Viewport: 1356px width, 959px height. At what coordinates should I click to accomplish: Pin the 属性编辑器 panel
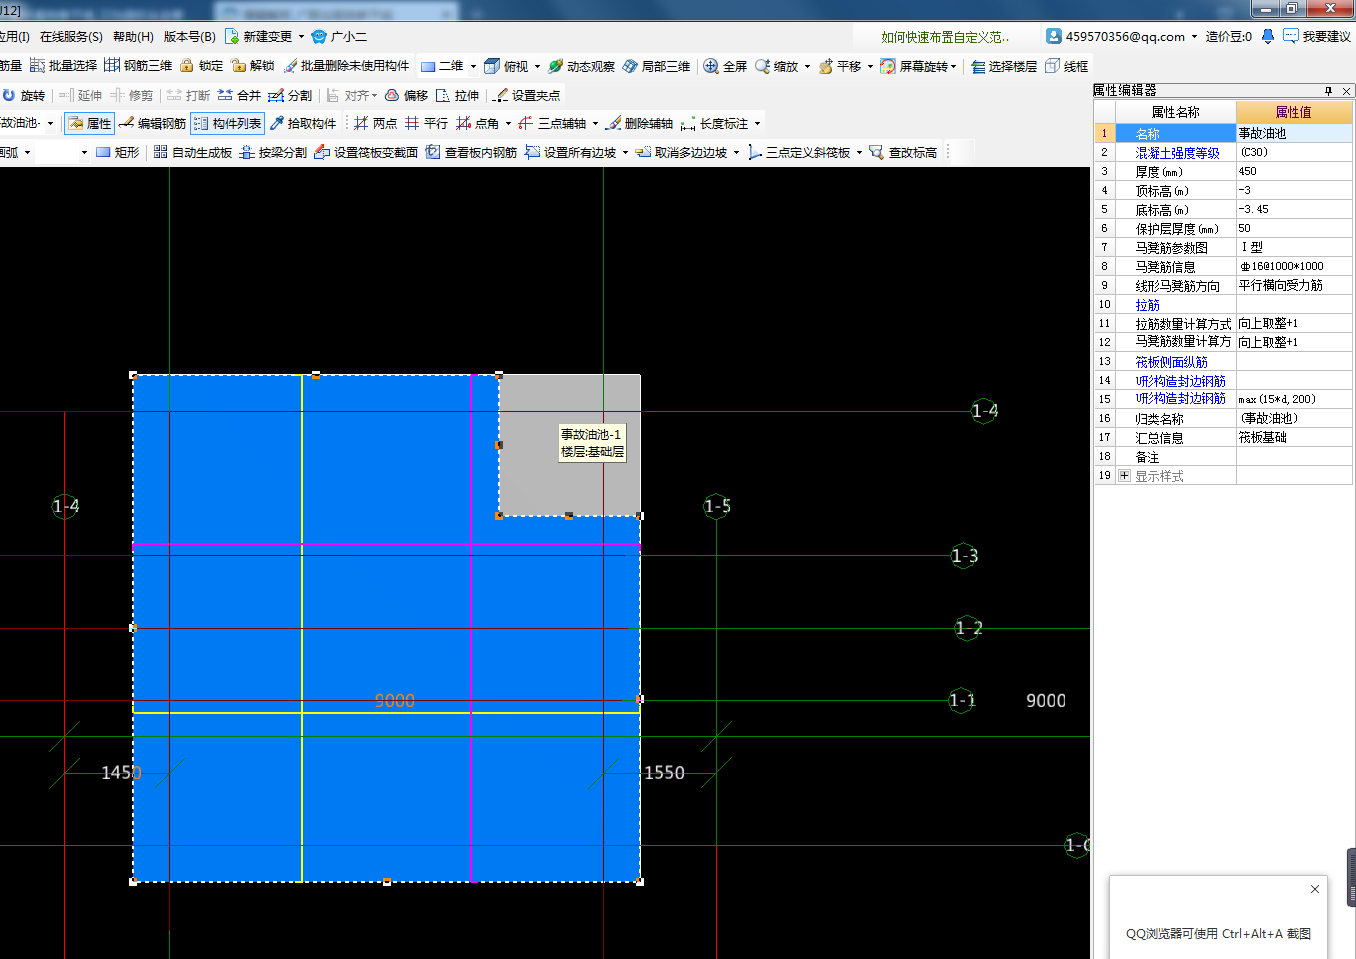(x=1329, y=91)
